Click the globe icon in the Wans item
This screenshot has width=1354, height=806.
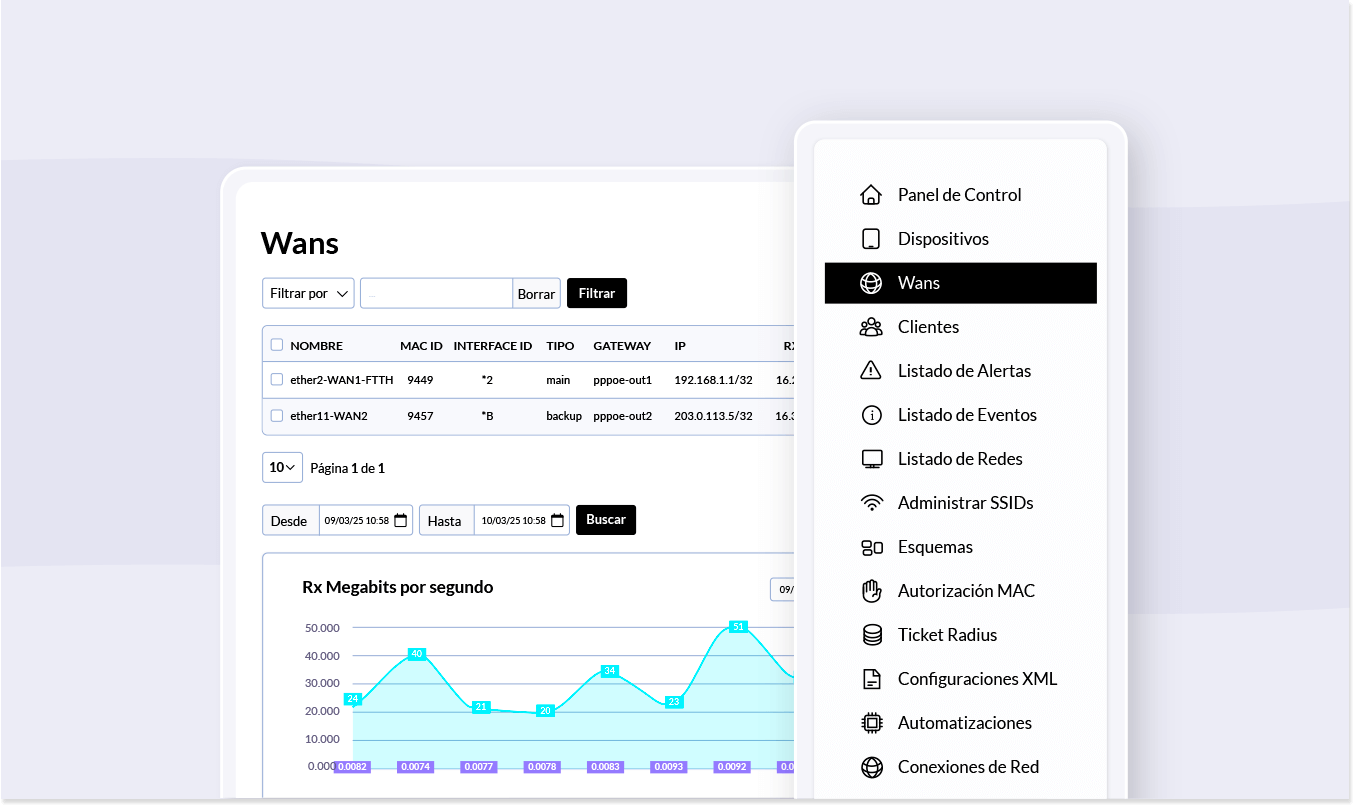pos(871,283)
